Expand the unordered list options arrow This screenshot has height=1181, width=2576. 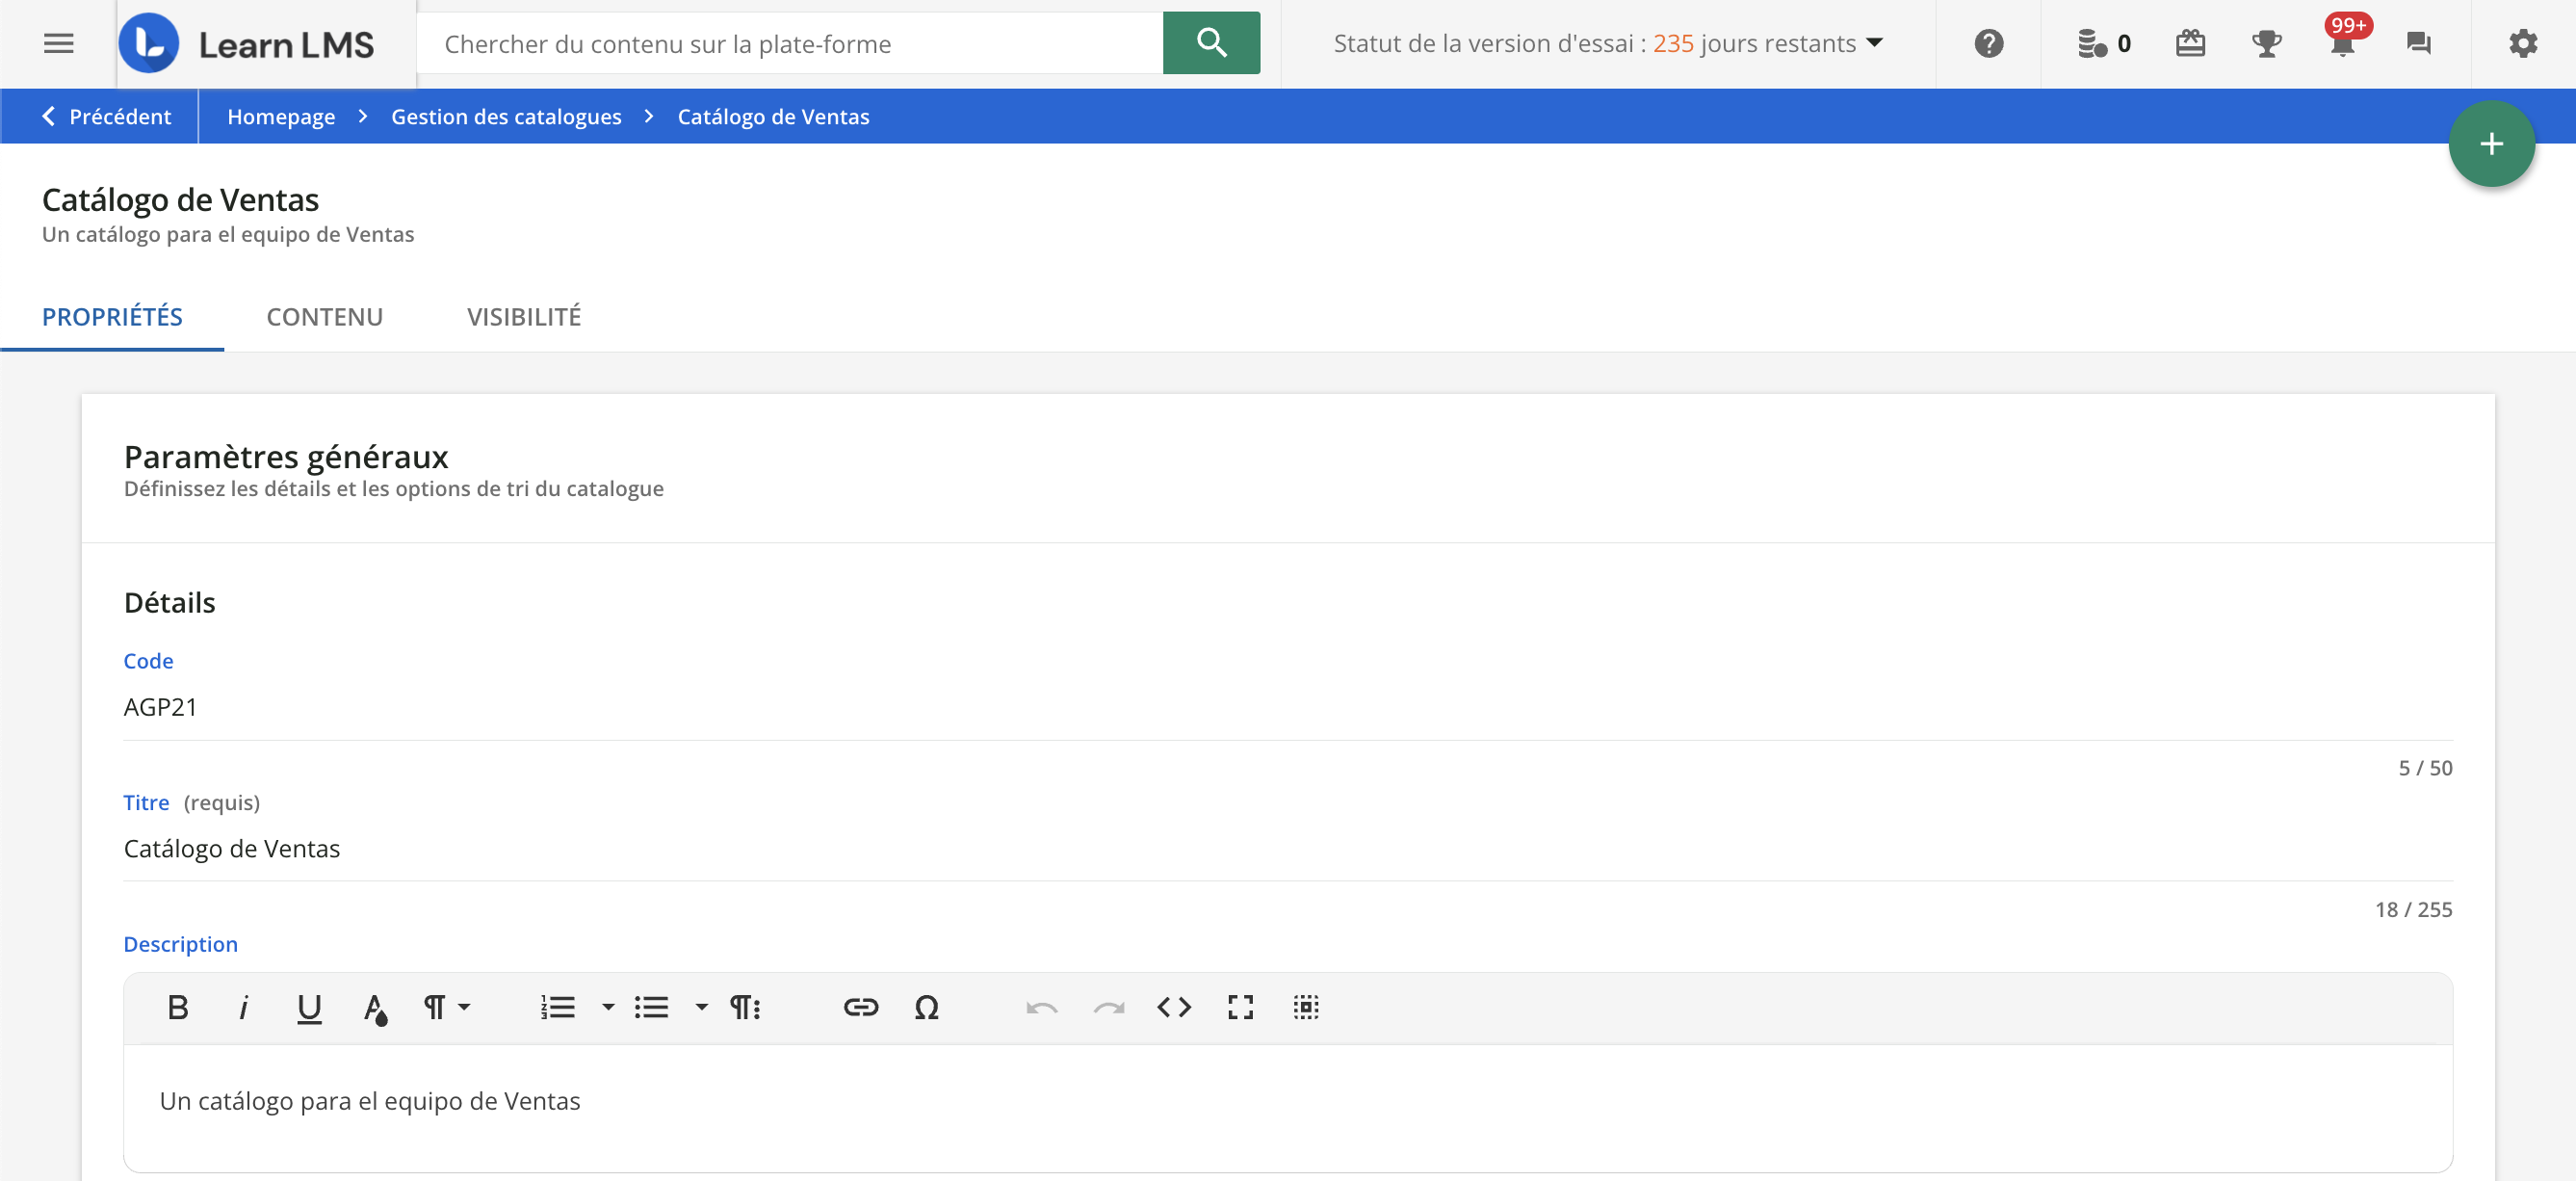click(702, 1007)
